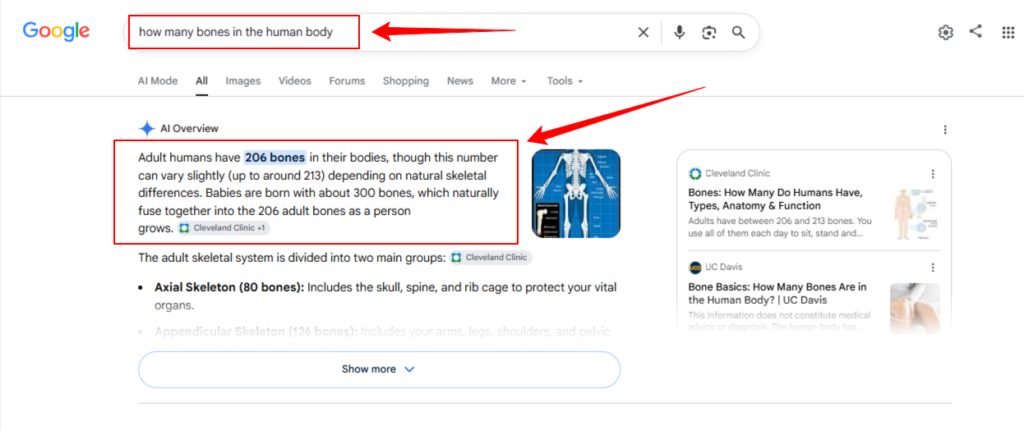Switch to Shopping tab
Screen dimensions: 1024x431
pos(406,81)
